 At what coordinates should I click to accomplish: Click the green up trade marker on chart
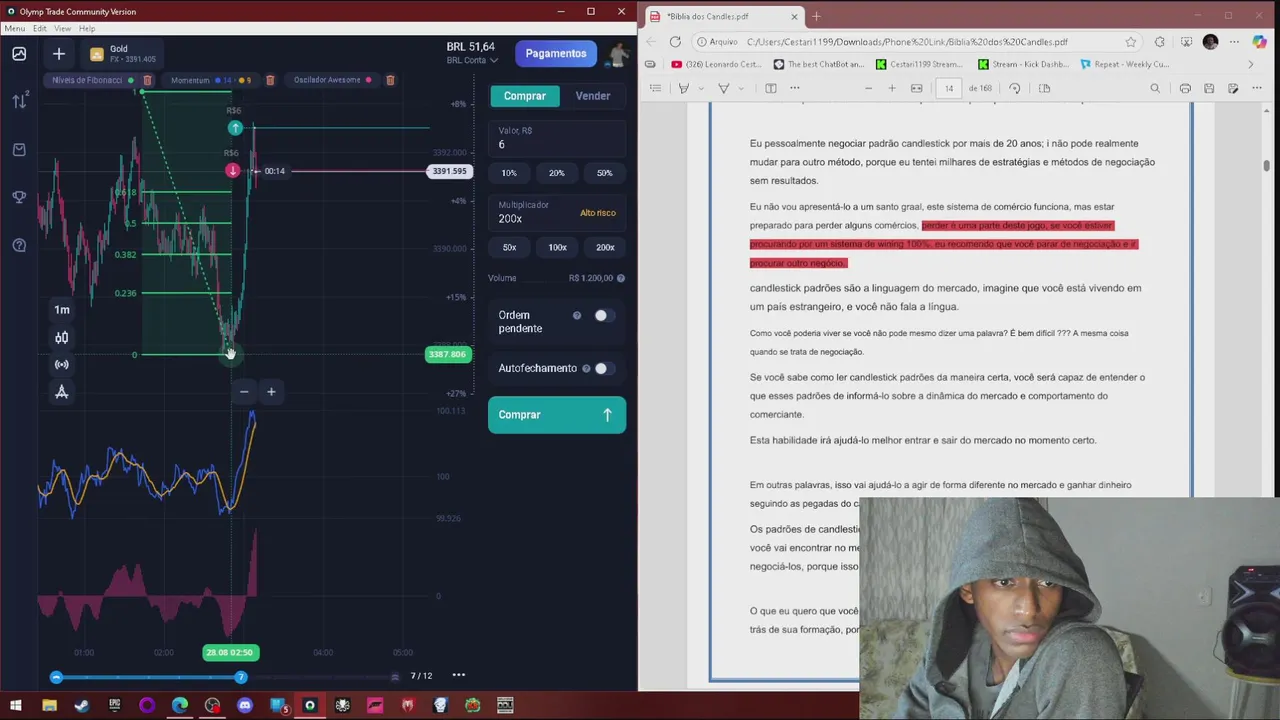[235, 128]
